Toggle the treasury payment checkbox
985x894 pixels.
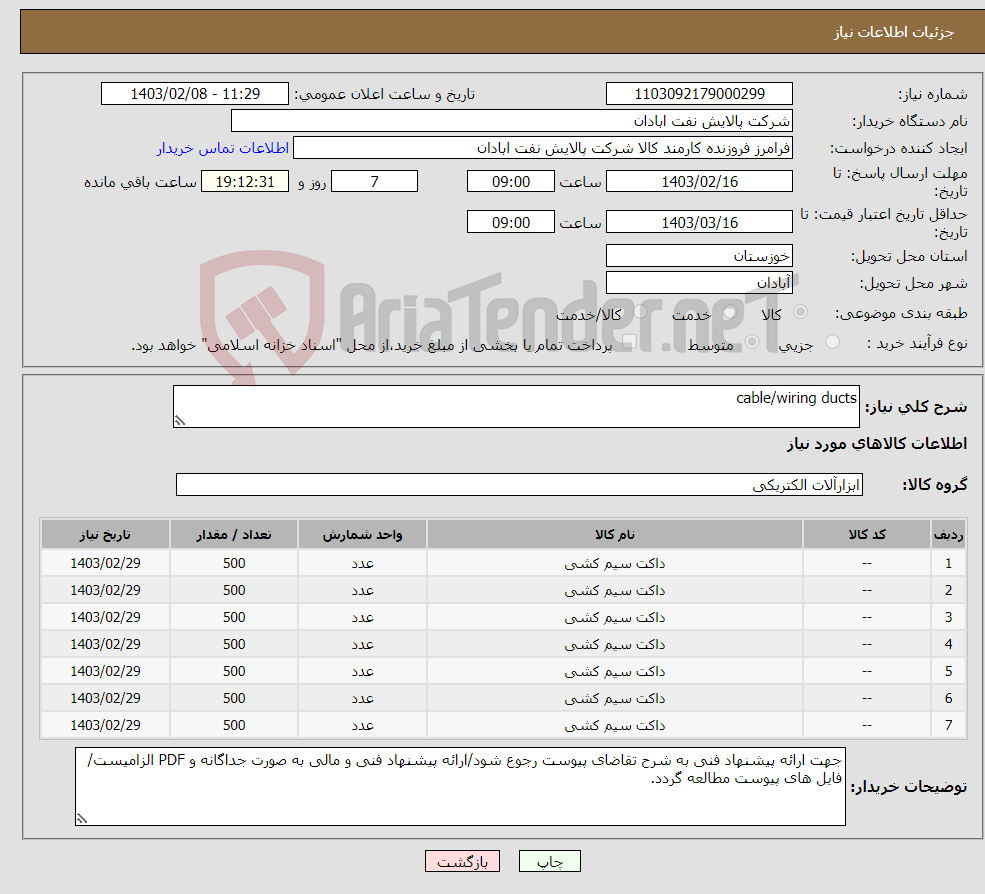[629, 342]
